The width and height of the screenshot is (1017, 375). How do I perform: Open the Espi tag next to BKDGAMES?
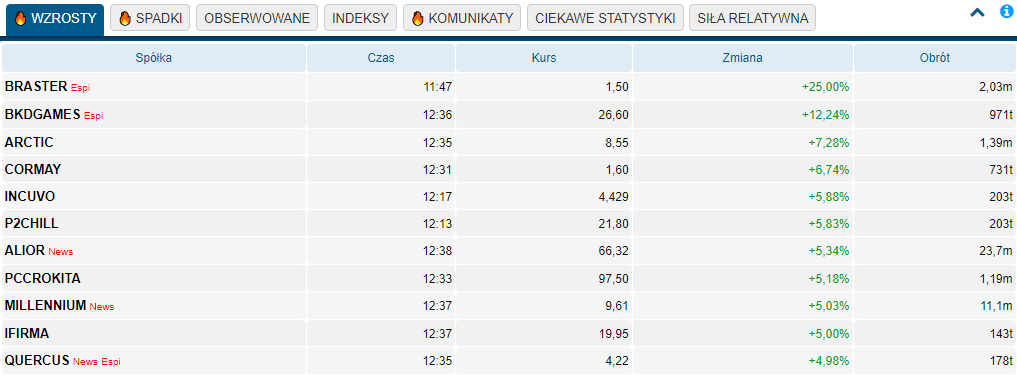93,115
